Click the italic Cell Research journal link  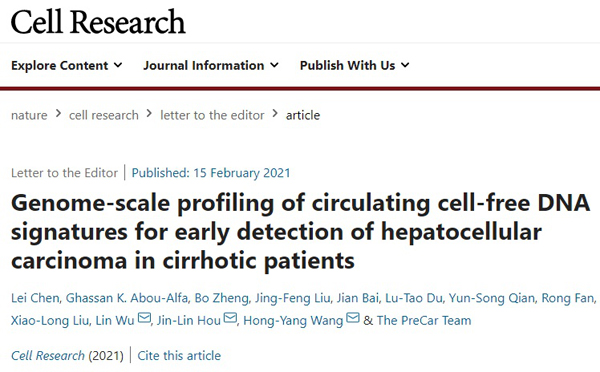pos(48,356)
